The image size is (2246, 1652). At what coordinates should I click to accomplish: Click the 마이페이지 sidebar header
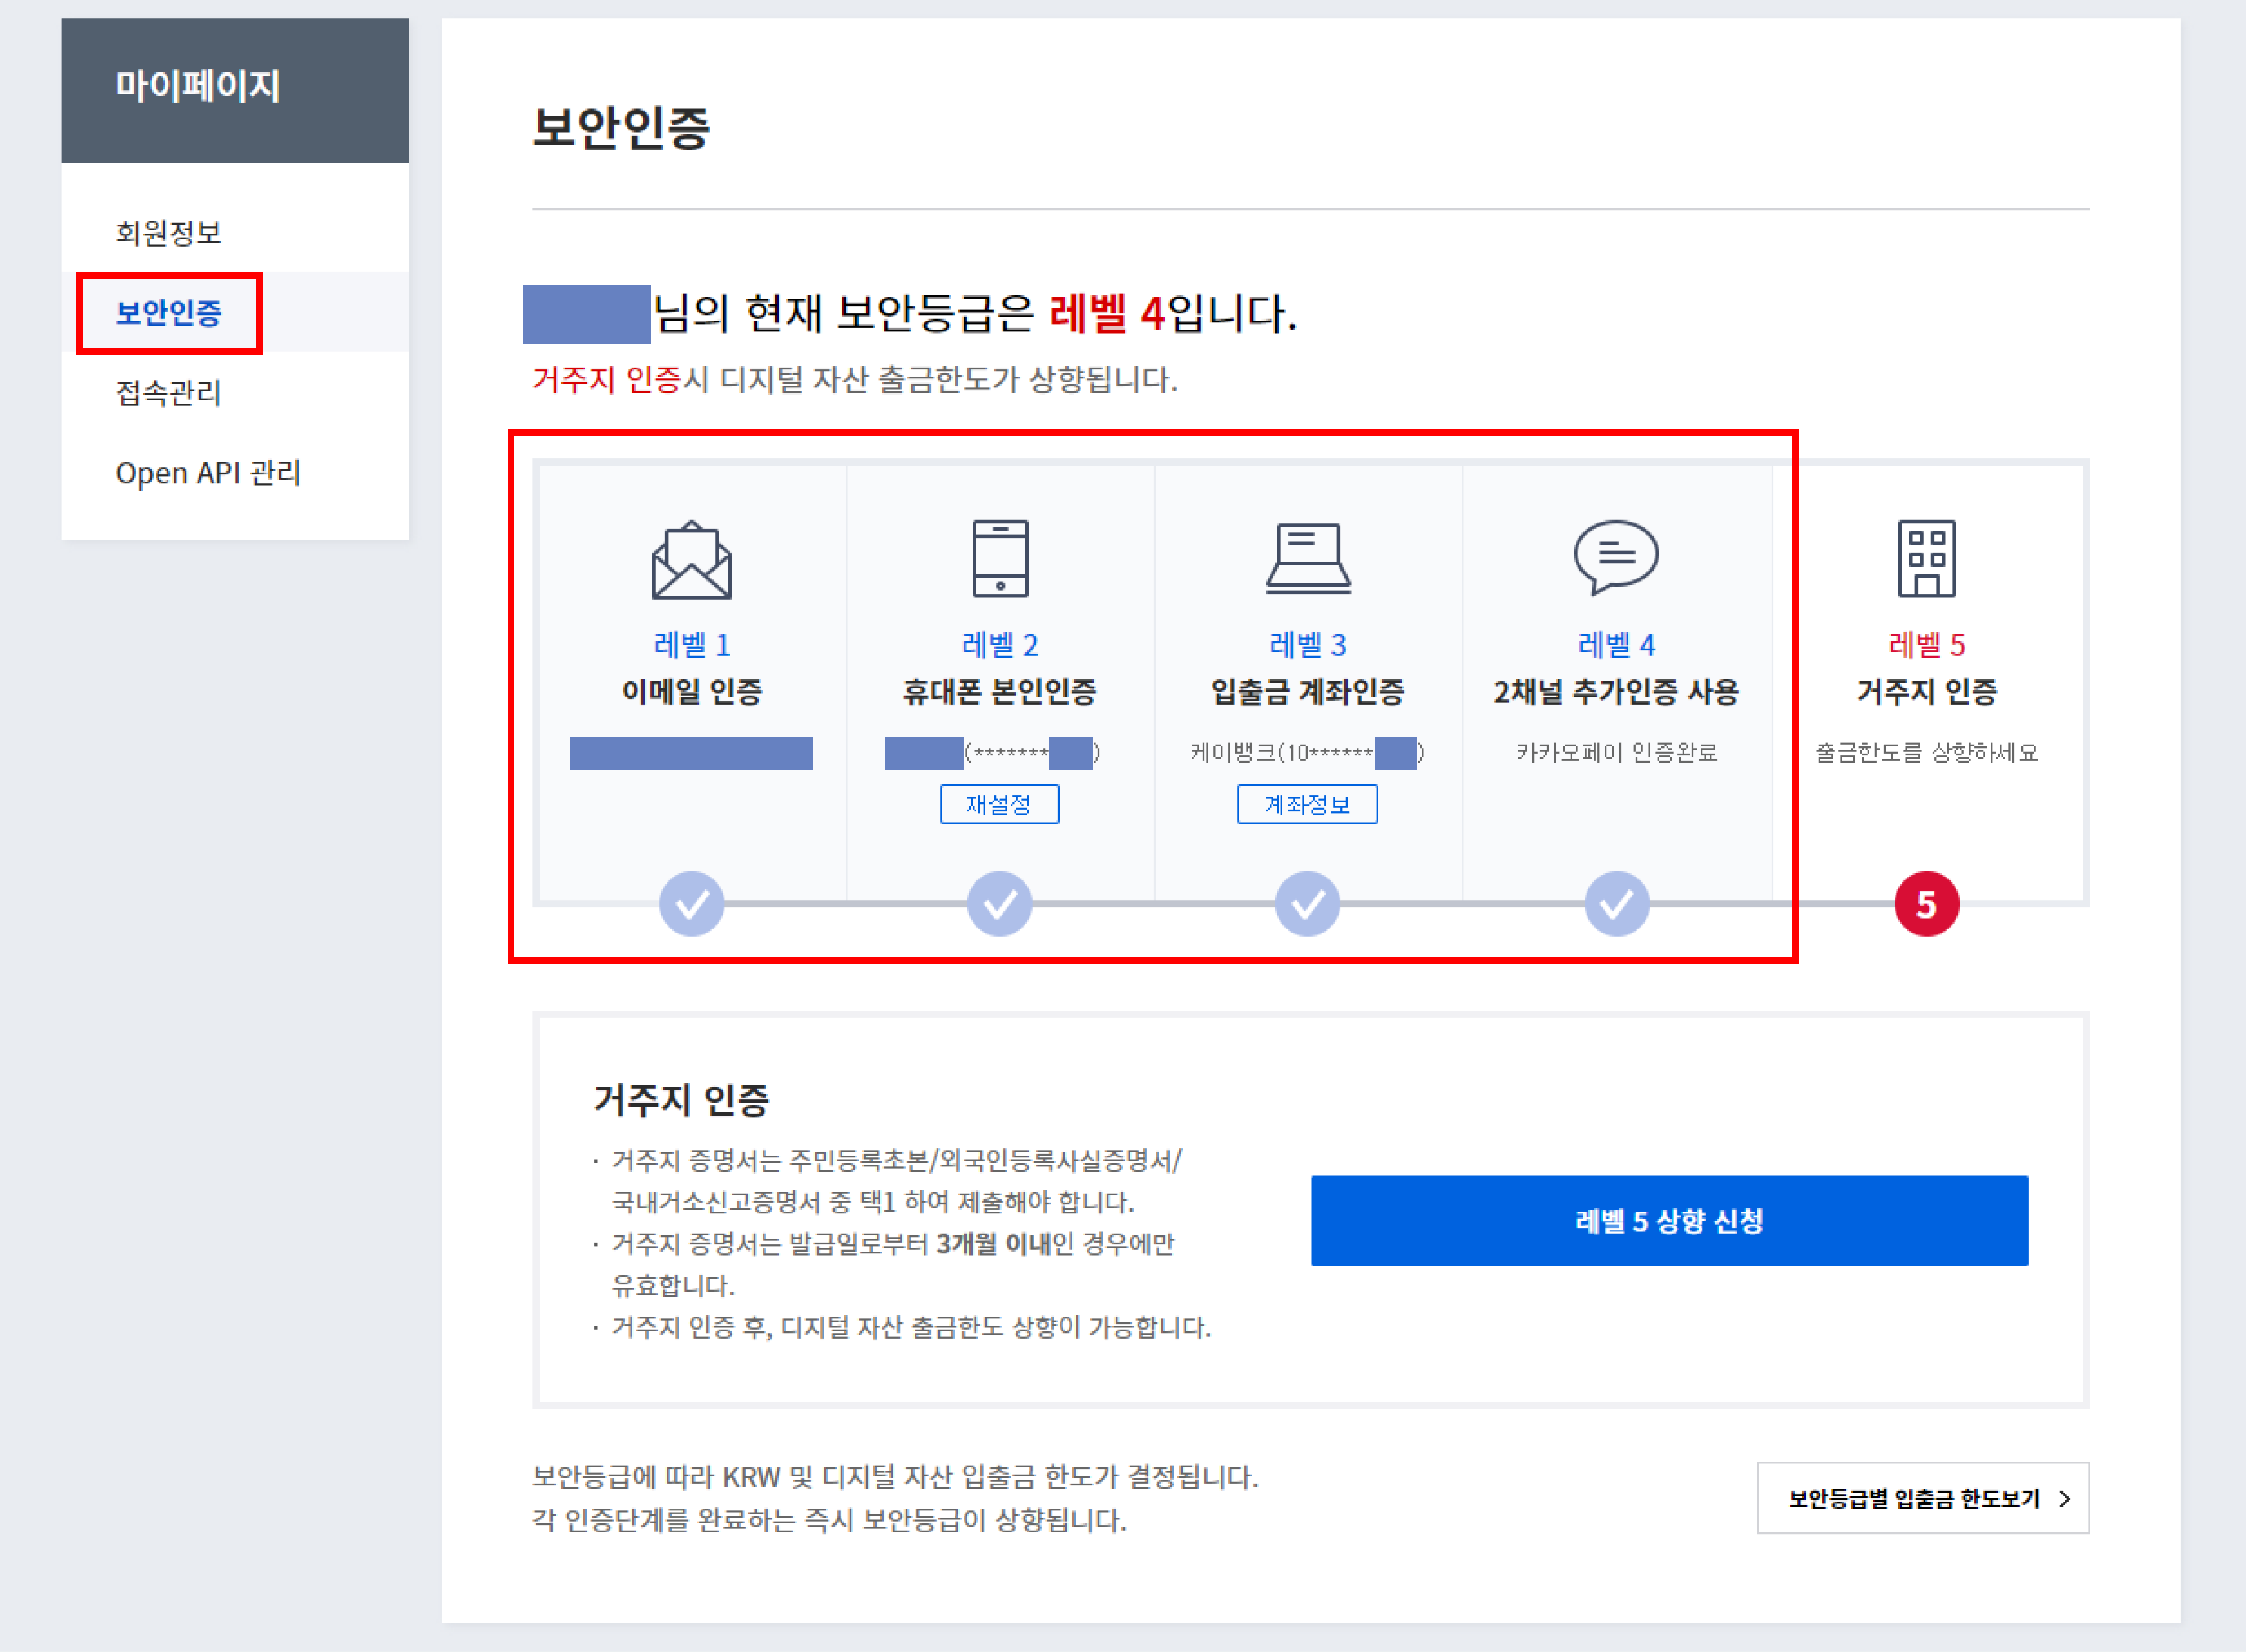(198, 86)
